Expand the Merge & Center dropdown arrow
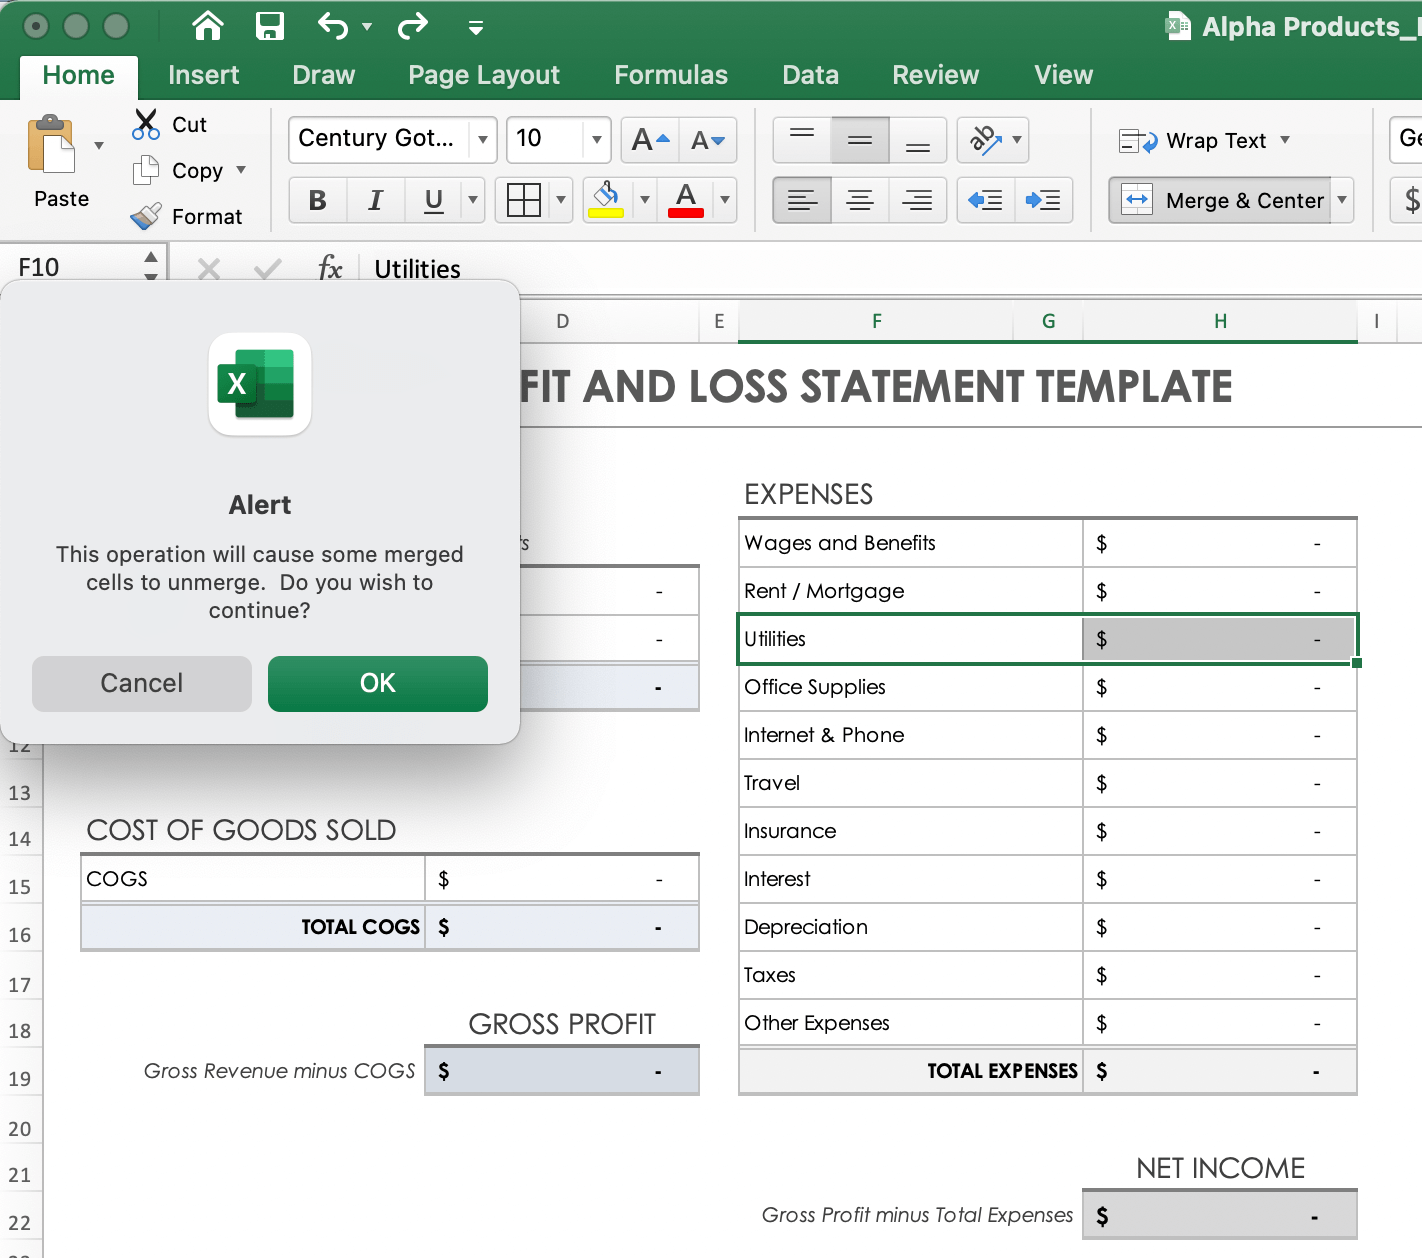Image resolution: width=1422 pixels, height=1258 pixels. click(x=1342, y=200)
